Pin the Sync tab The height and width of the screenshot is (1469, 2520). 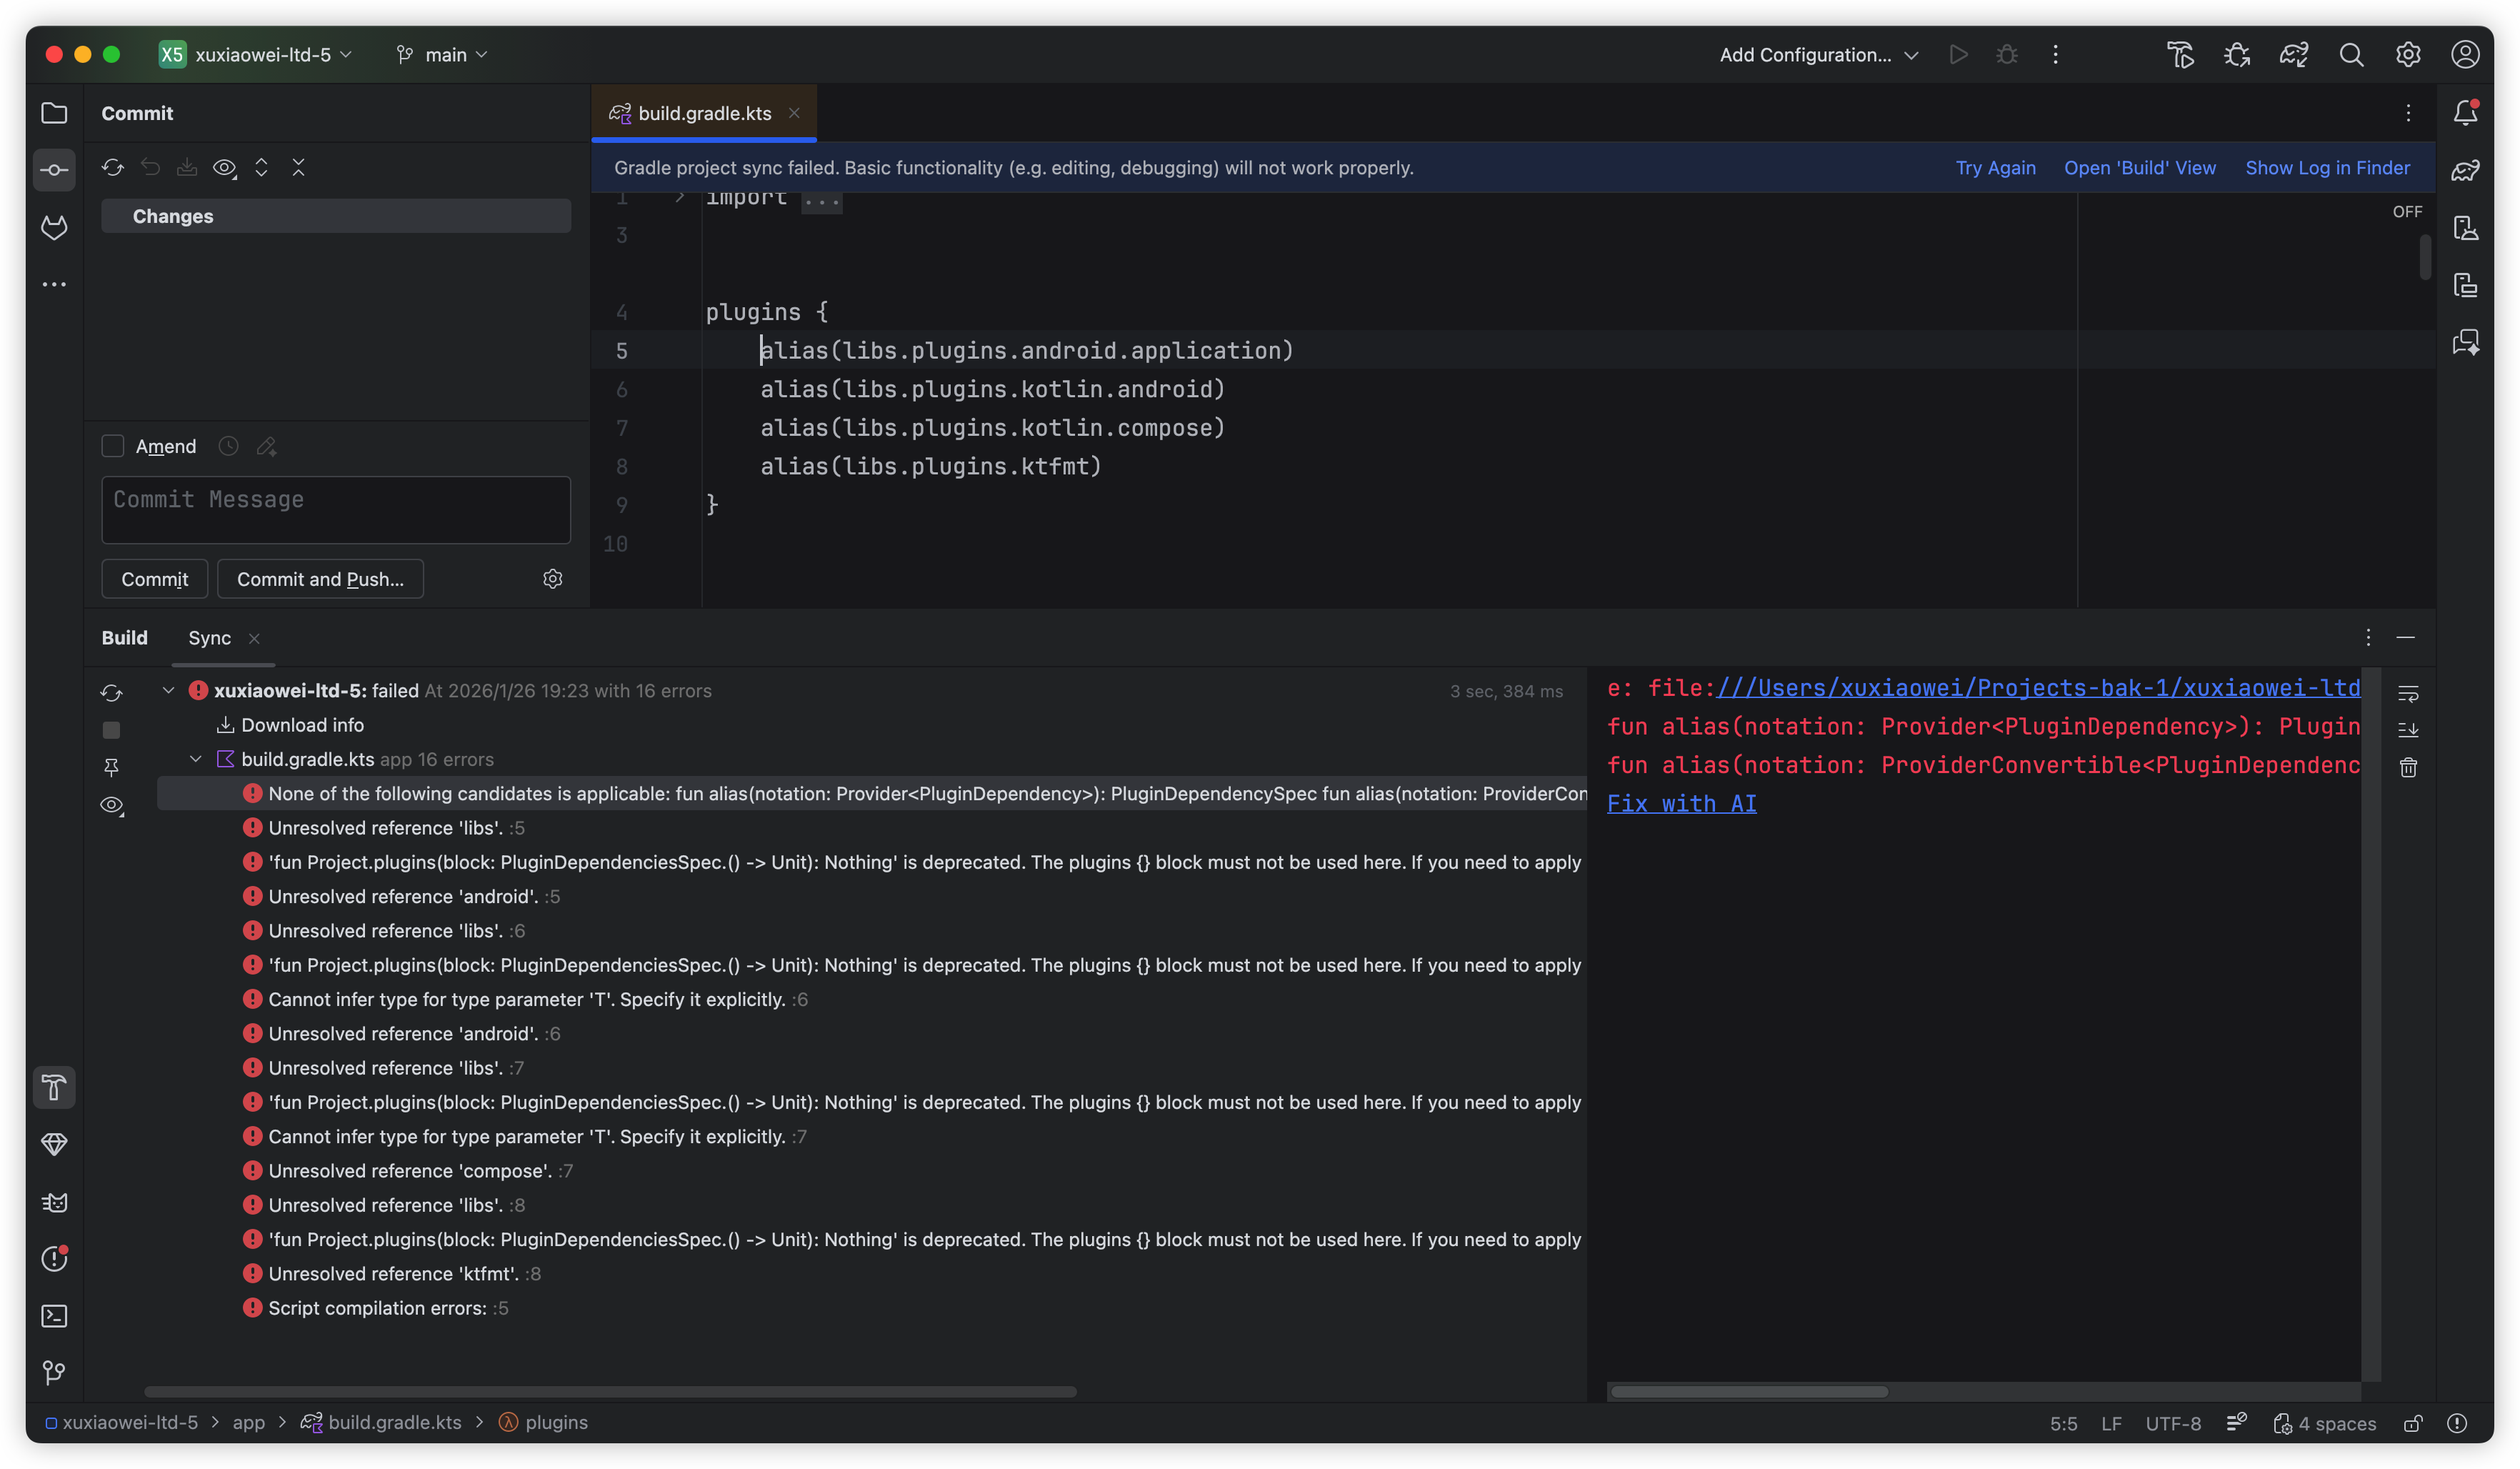(x=111, y=767)
